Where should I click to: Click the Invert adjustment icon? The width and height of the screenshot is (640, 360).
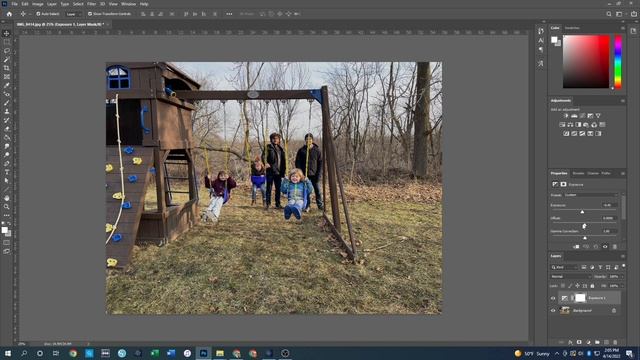point(566,133)
